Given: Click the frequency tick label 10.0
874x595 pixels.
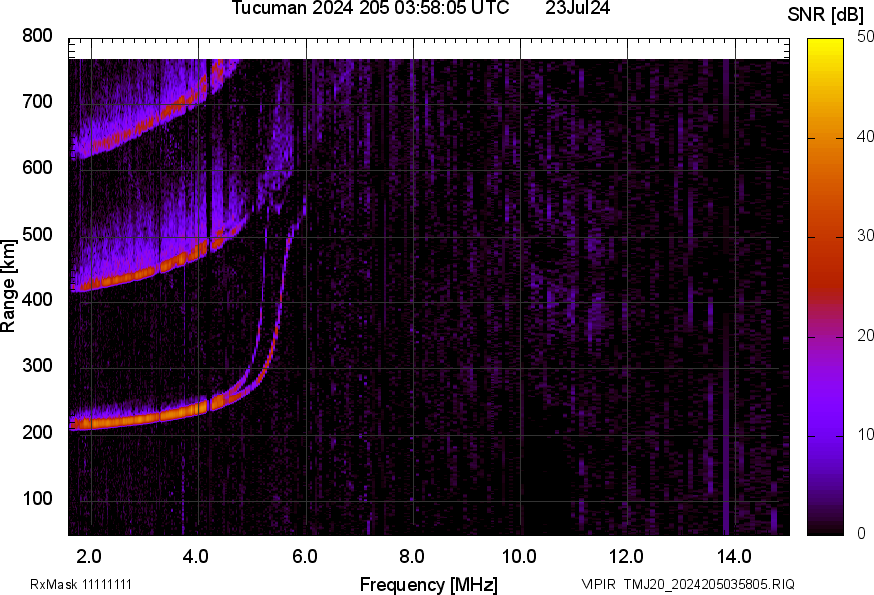Looking at the screenshot, I should pos(519,557).
